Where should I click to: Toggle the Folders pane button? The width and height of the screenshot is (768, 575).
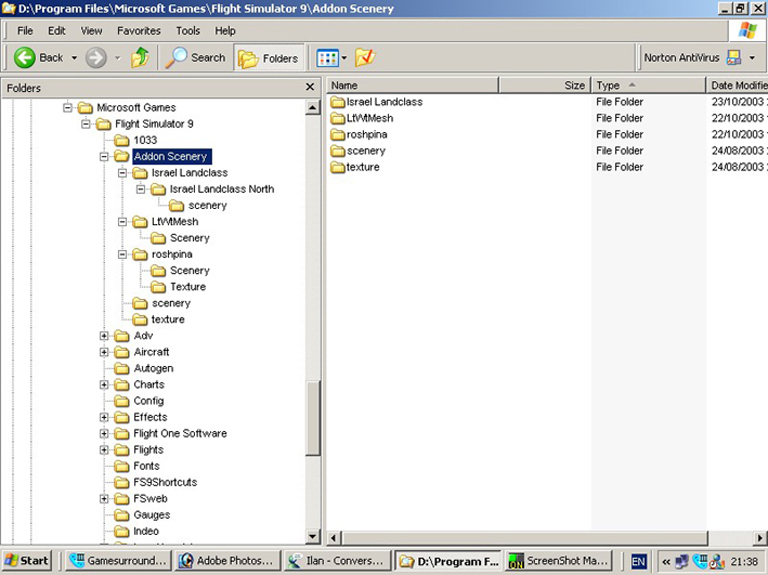pos(268,58)
